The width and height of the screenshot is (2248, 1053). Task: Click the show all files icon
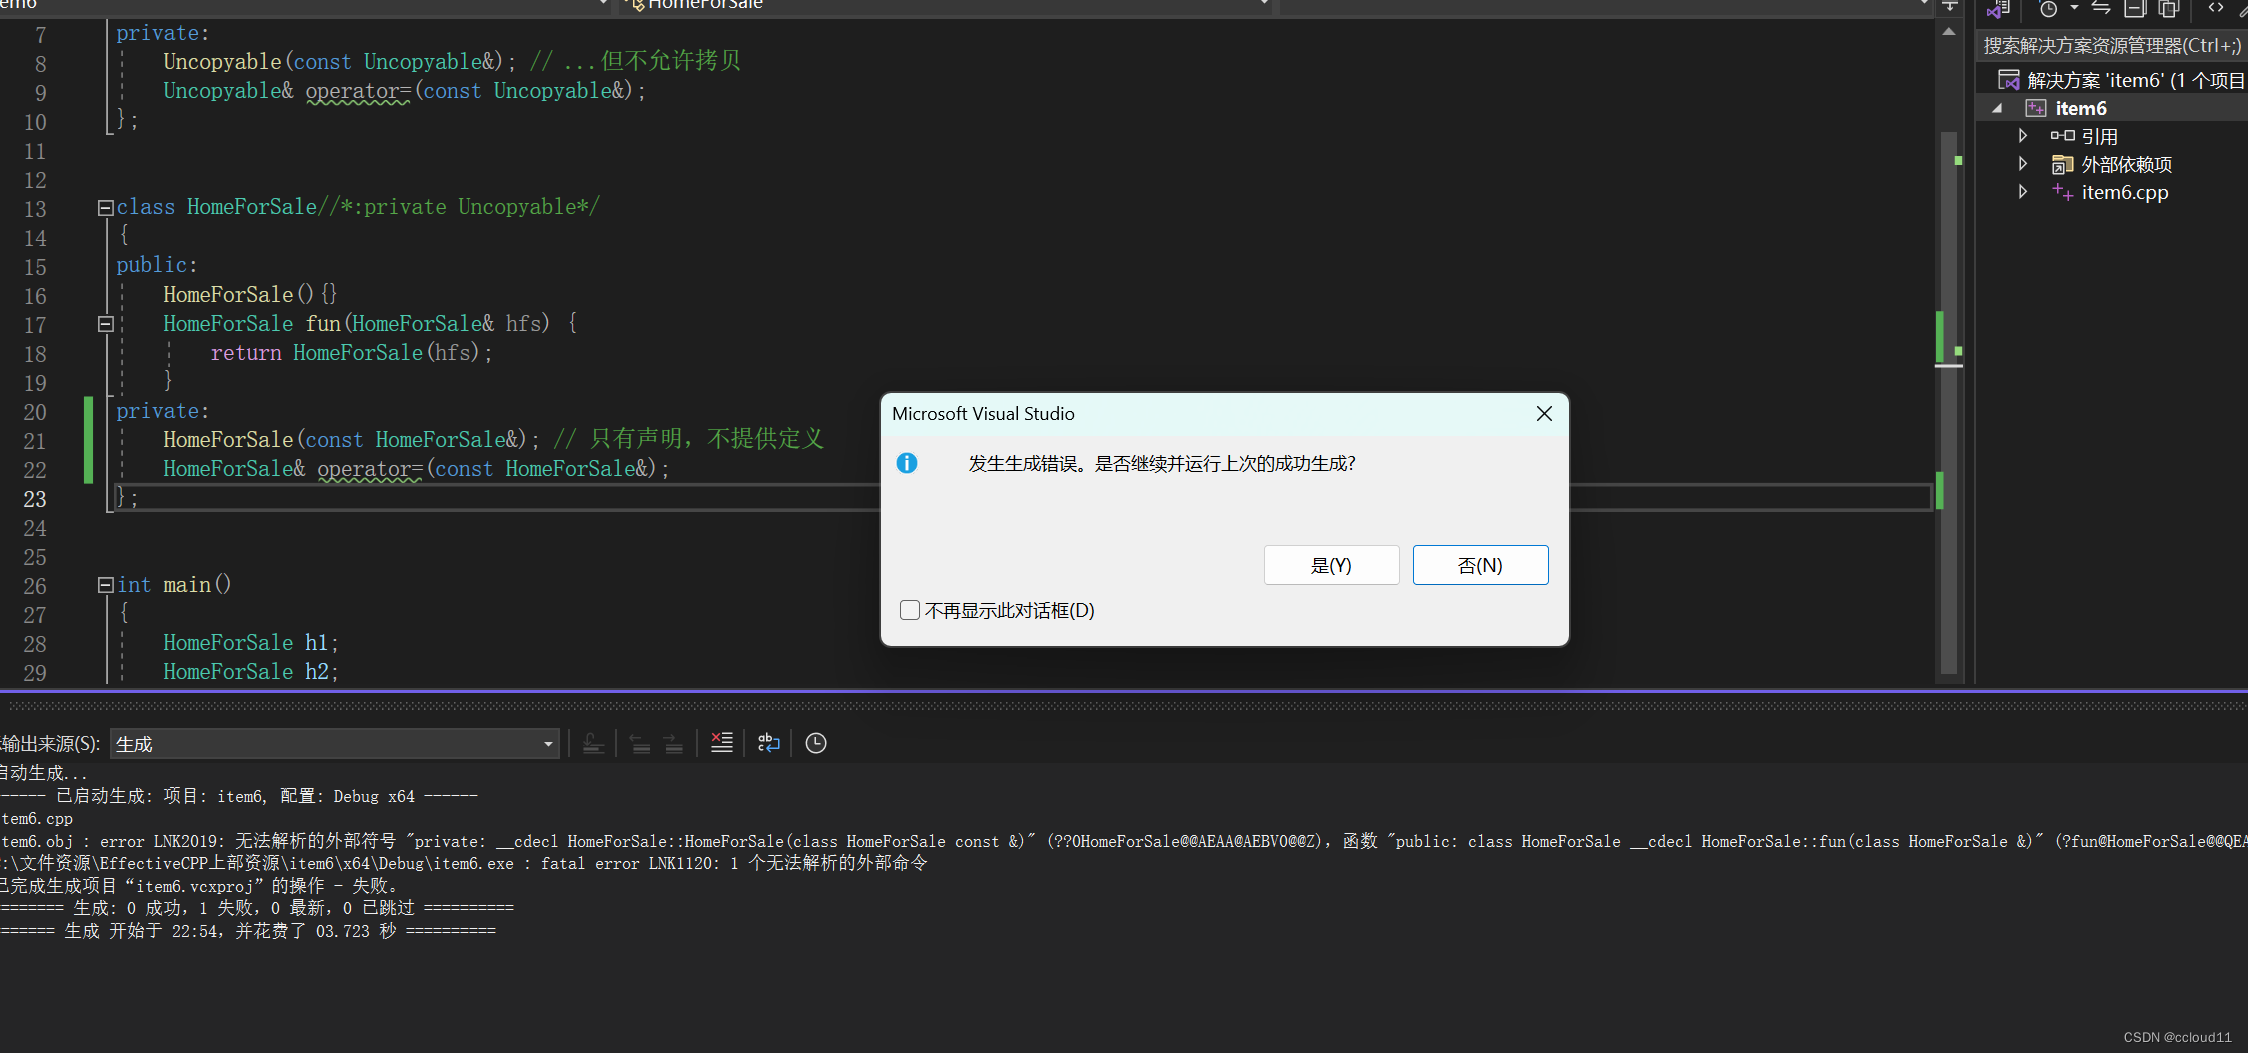2169,8
